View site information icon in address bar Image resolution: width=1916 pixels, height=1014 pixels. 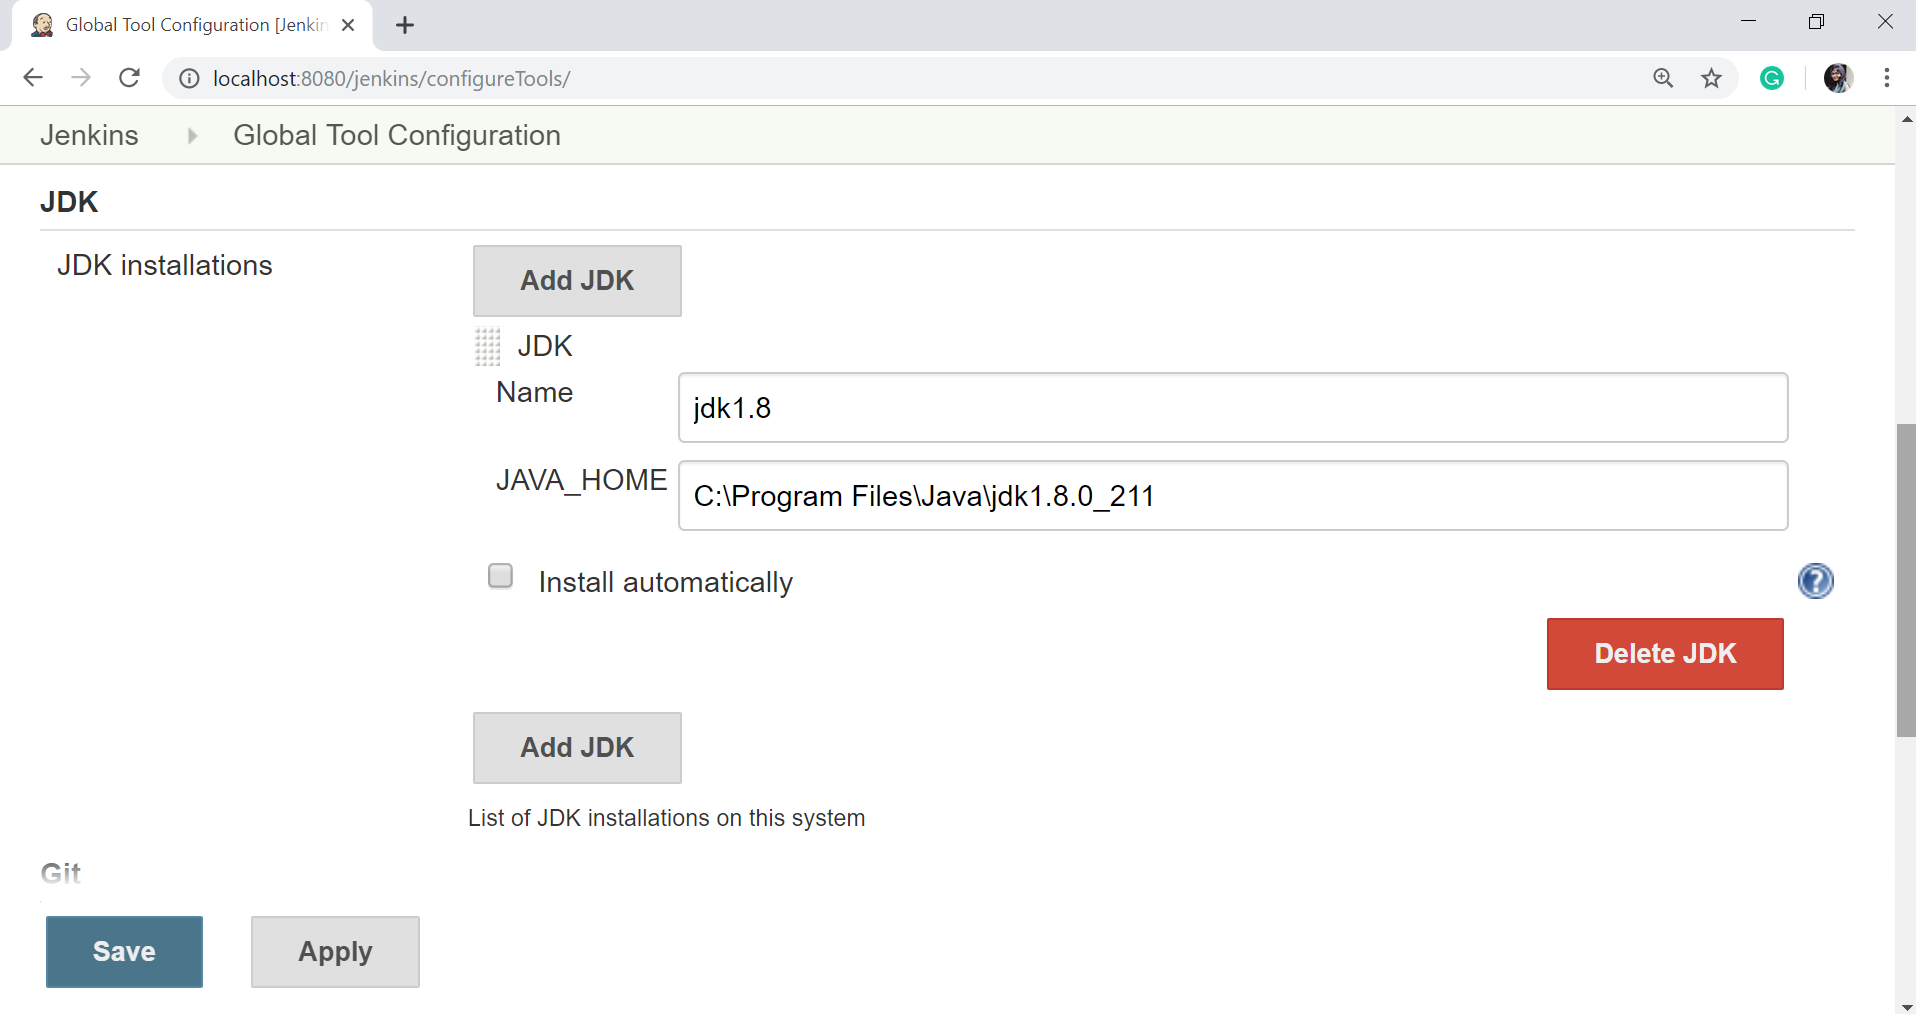click(x=189, y=79)
